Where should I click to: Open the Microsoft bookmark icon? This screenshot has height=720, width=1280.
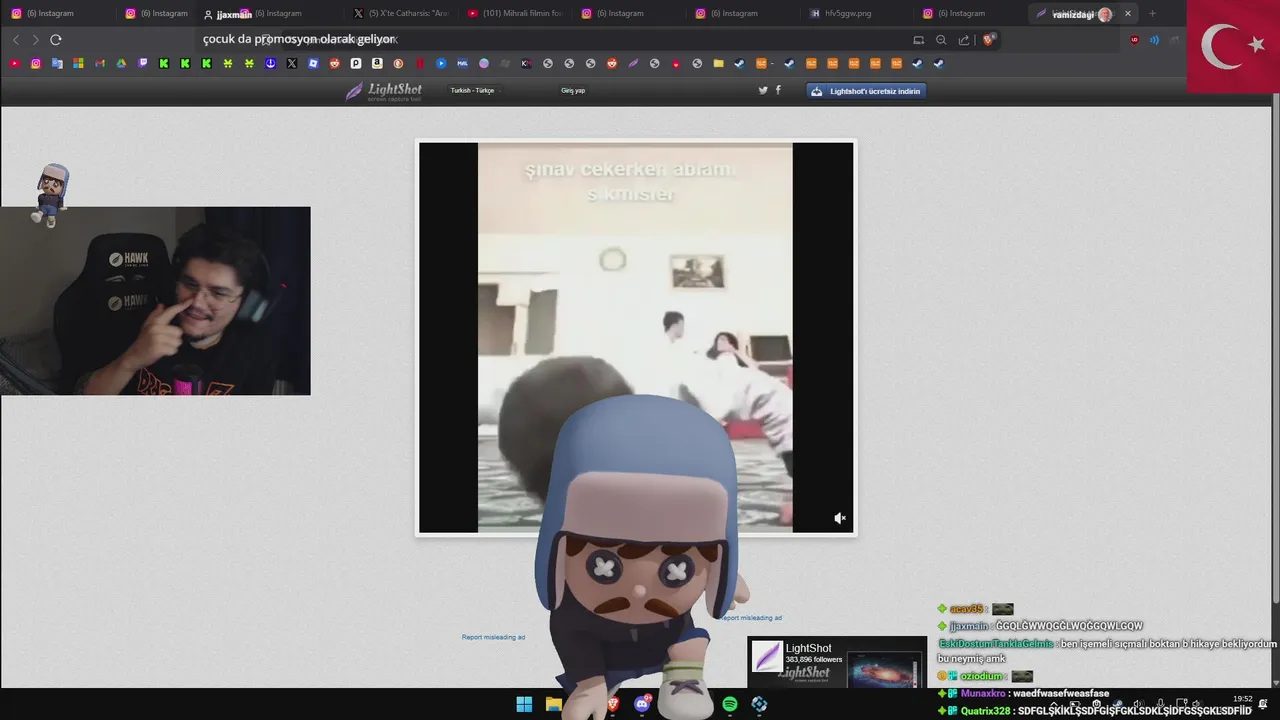[78, 63]
